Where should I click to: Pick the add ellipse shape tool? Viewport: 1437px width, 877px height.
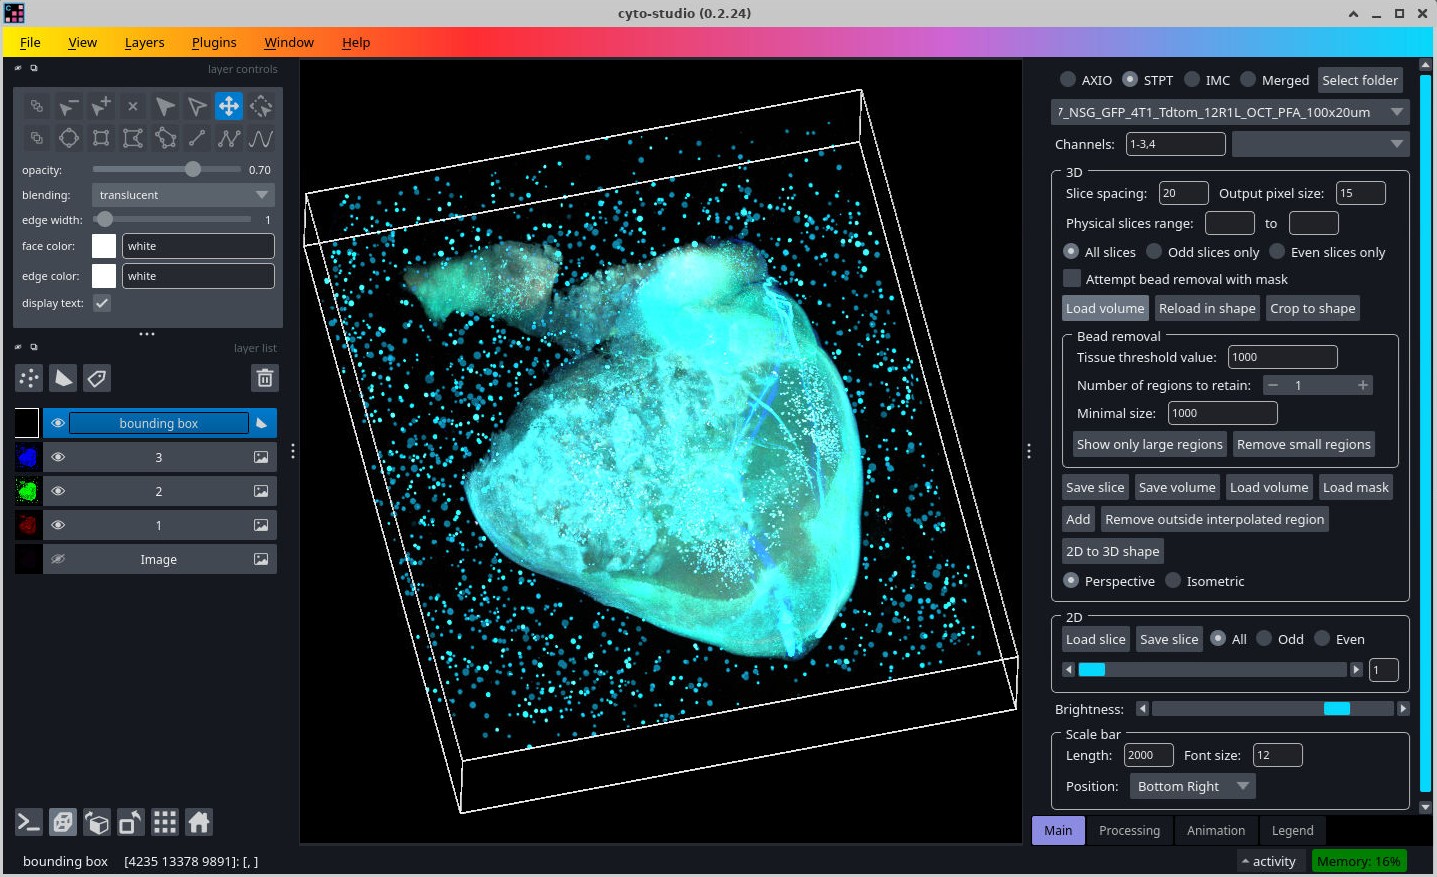coord(69,138)
